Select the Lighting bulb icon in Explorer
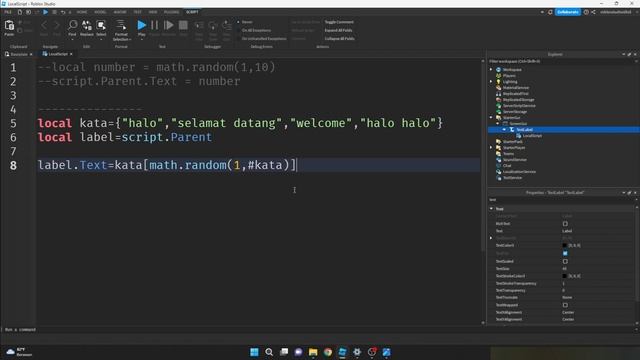Viewport: 640px width, 360px height. point(498,82)
